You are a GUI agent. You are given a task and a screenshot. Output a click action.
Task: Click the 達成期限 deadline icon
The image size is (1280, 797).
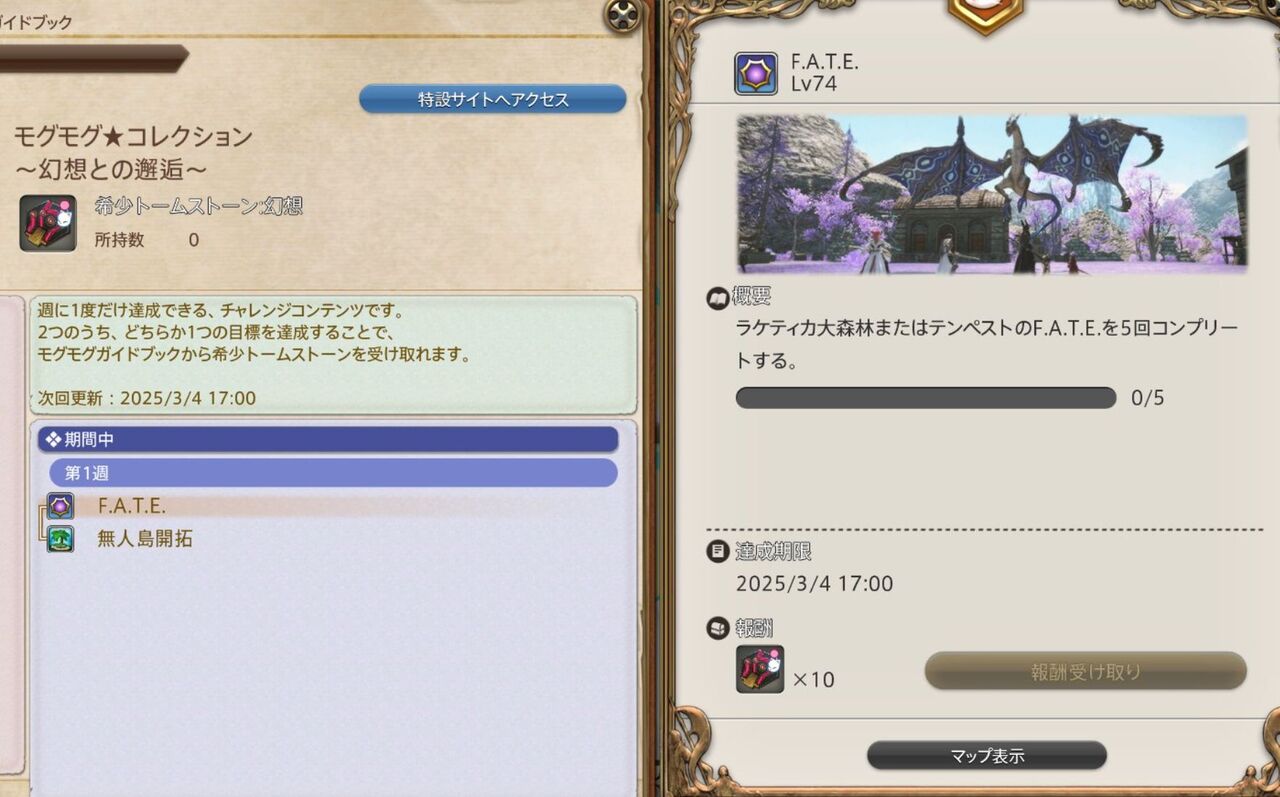[718, 551]
